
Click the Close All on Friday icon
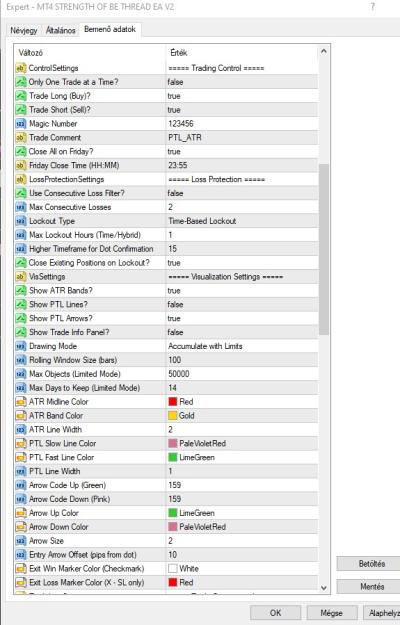coord(21,151)
